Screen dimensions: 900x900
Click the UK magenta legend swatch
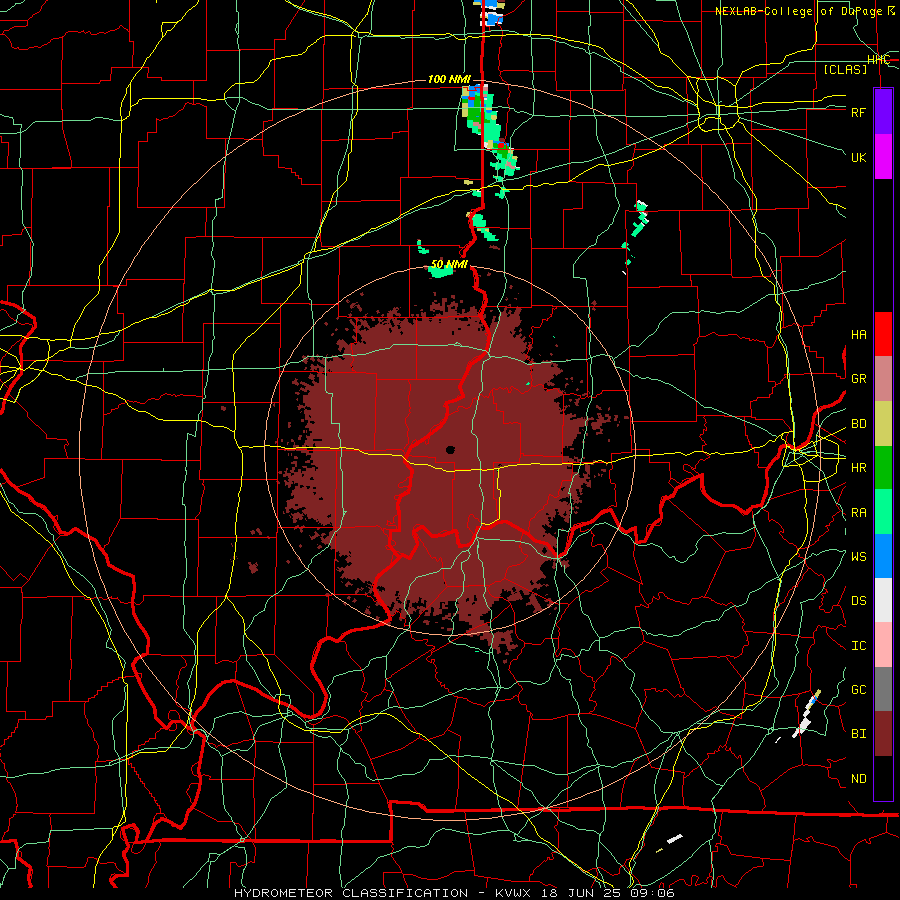883,157
